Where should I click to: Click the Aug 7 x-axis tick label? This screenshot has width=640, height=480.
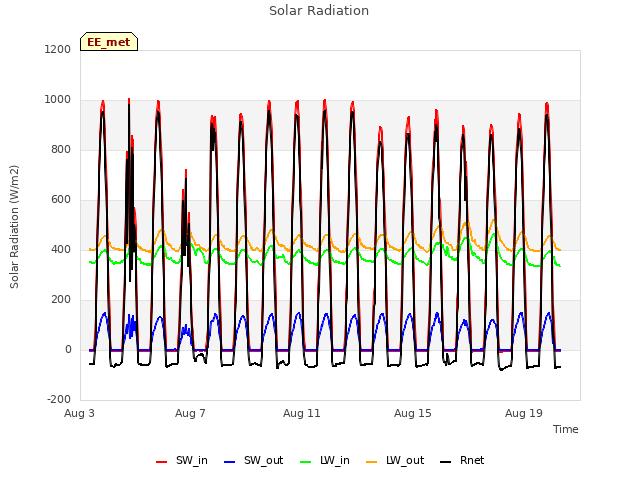click(190, 413)
